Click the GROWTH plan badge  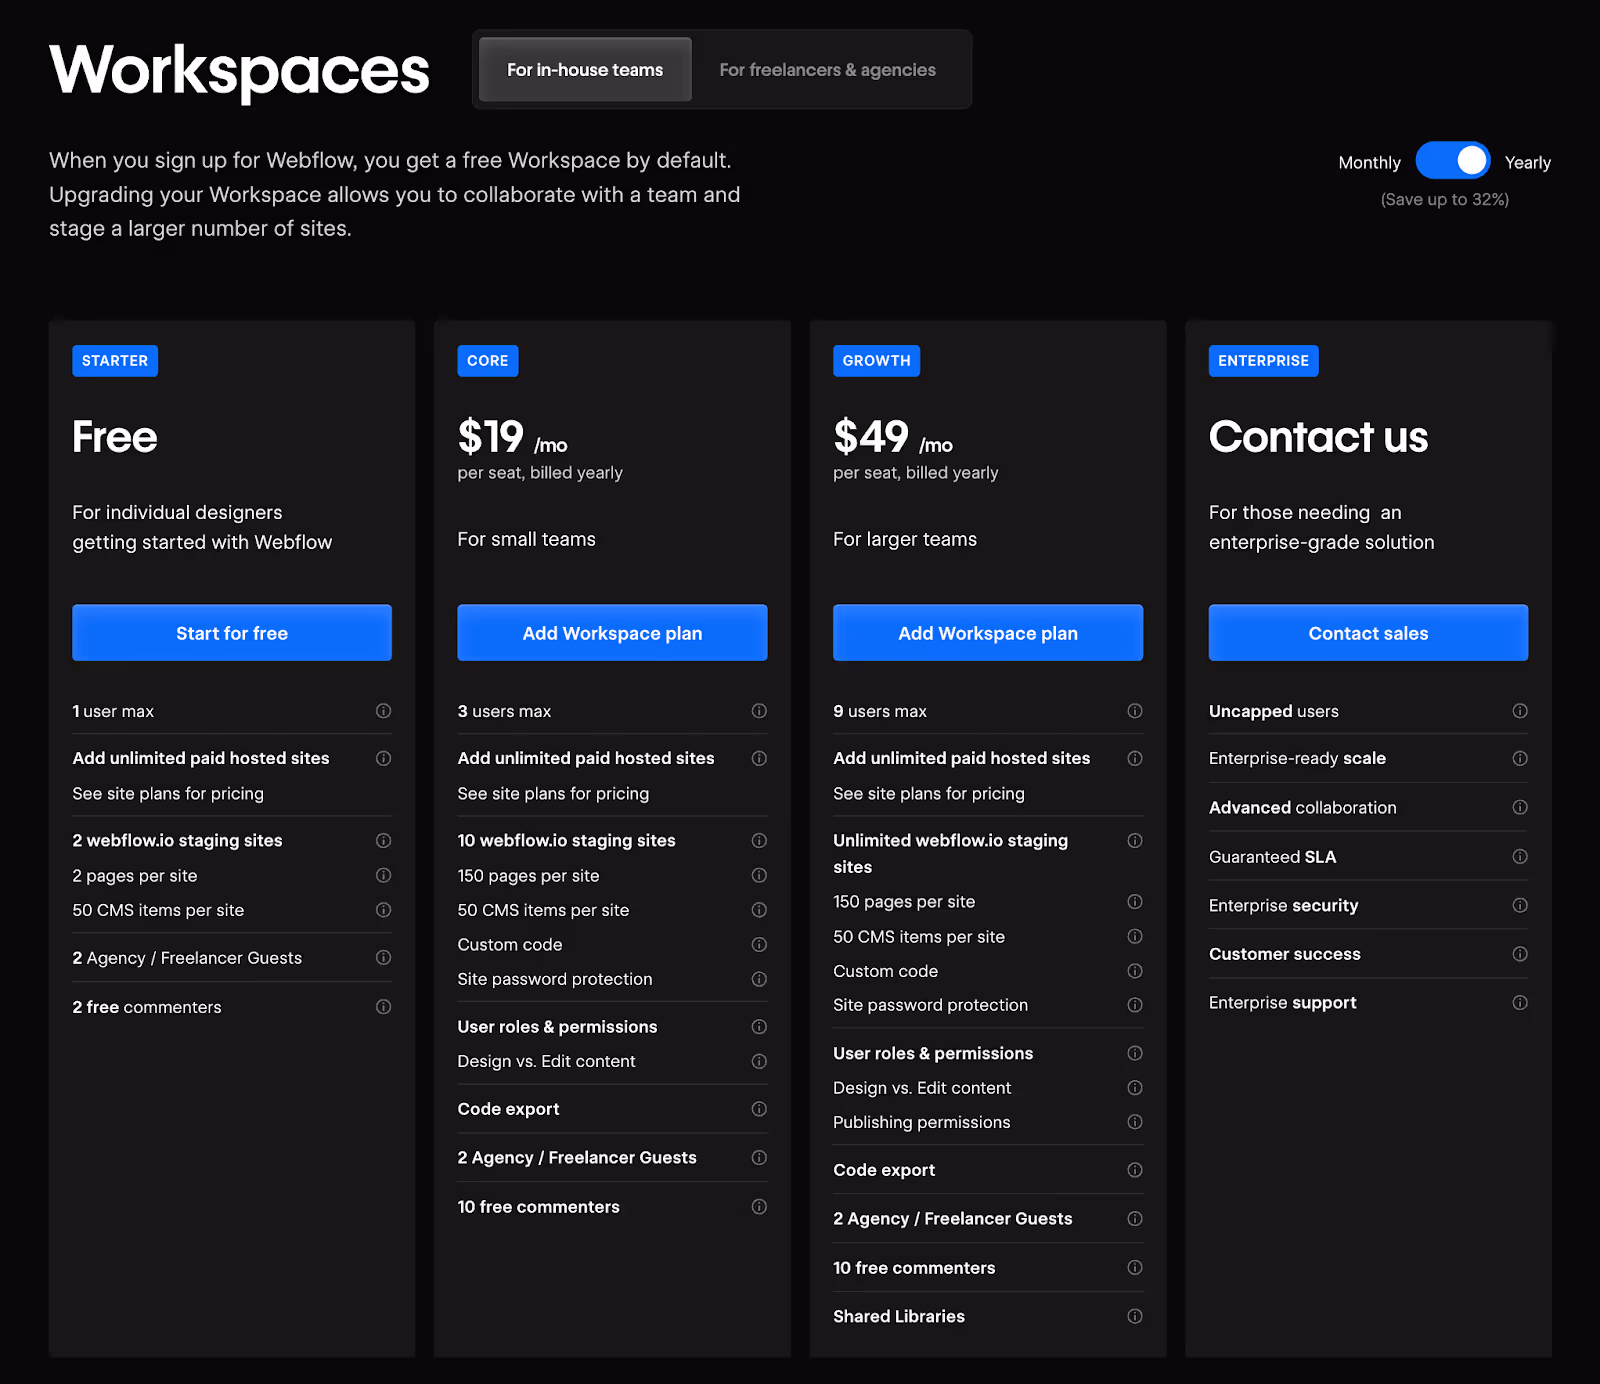876,361
